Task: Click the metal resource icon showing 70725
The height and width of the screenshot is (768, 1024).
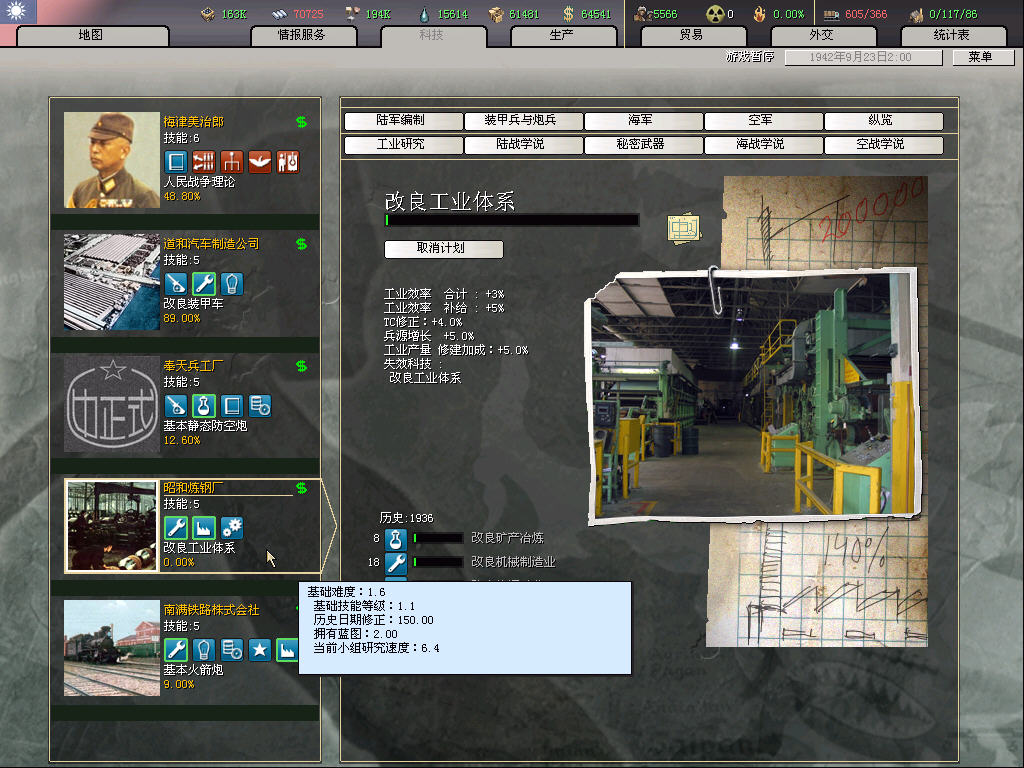Action: click(x=280, y=14)
